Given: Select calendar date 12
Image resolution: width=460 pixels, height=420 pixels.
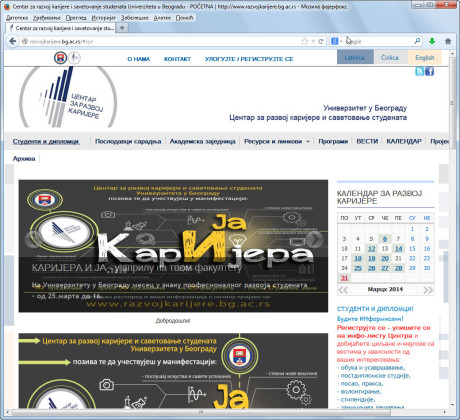Looking at the screenshot, I should pyautogui.click(x=371, y=249).
